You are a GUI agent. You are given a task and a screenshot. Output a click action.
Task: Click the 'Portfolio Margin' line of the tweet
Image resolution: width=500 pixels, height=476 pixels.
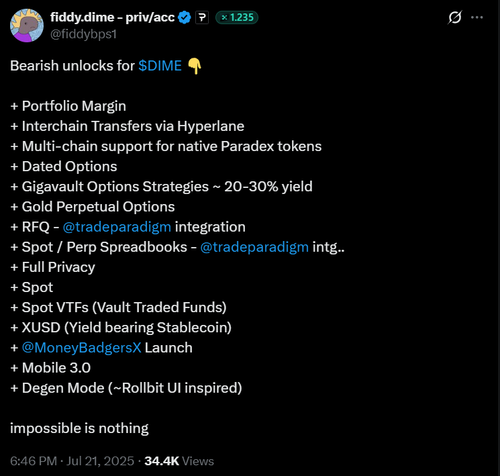68,106
